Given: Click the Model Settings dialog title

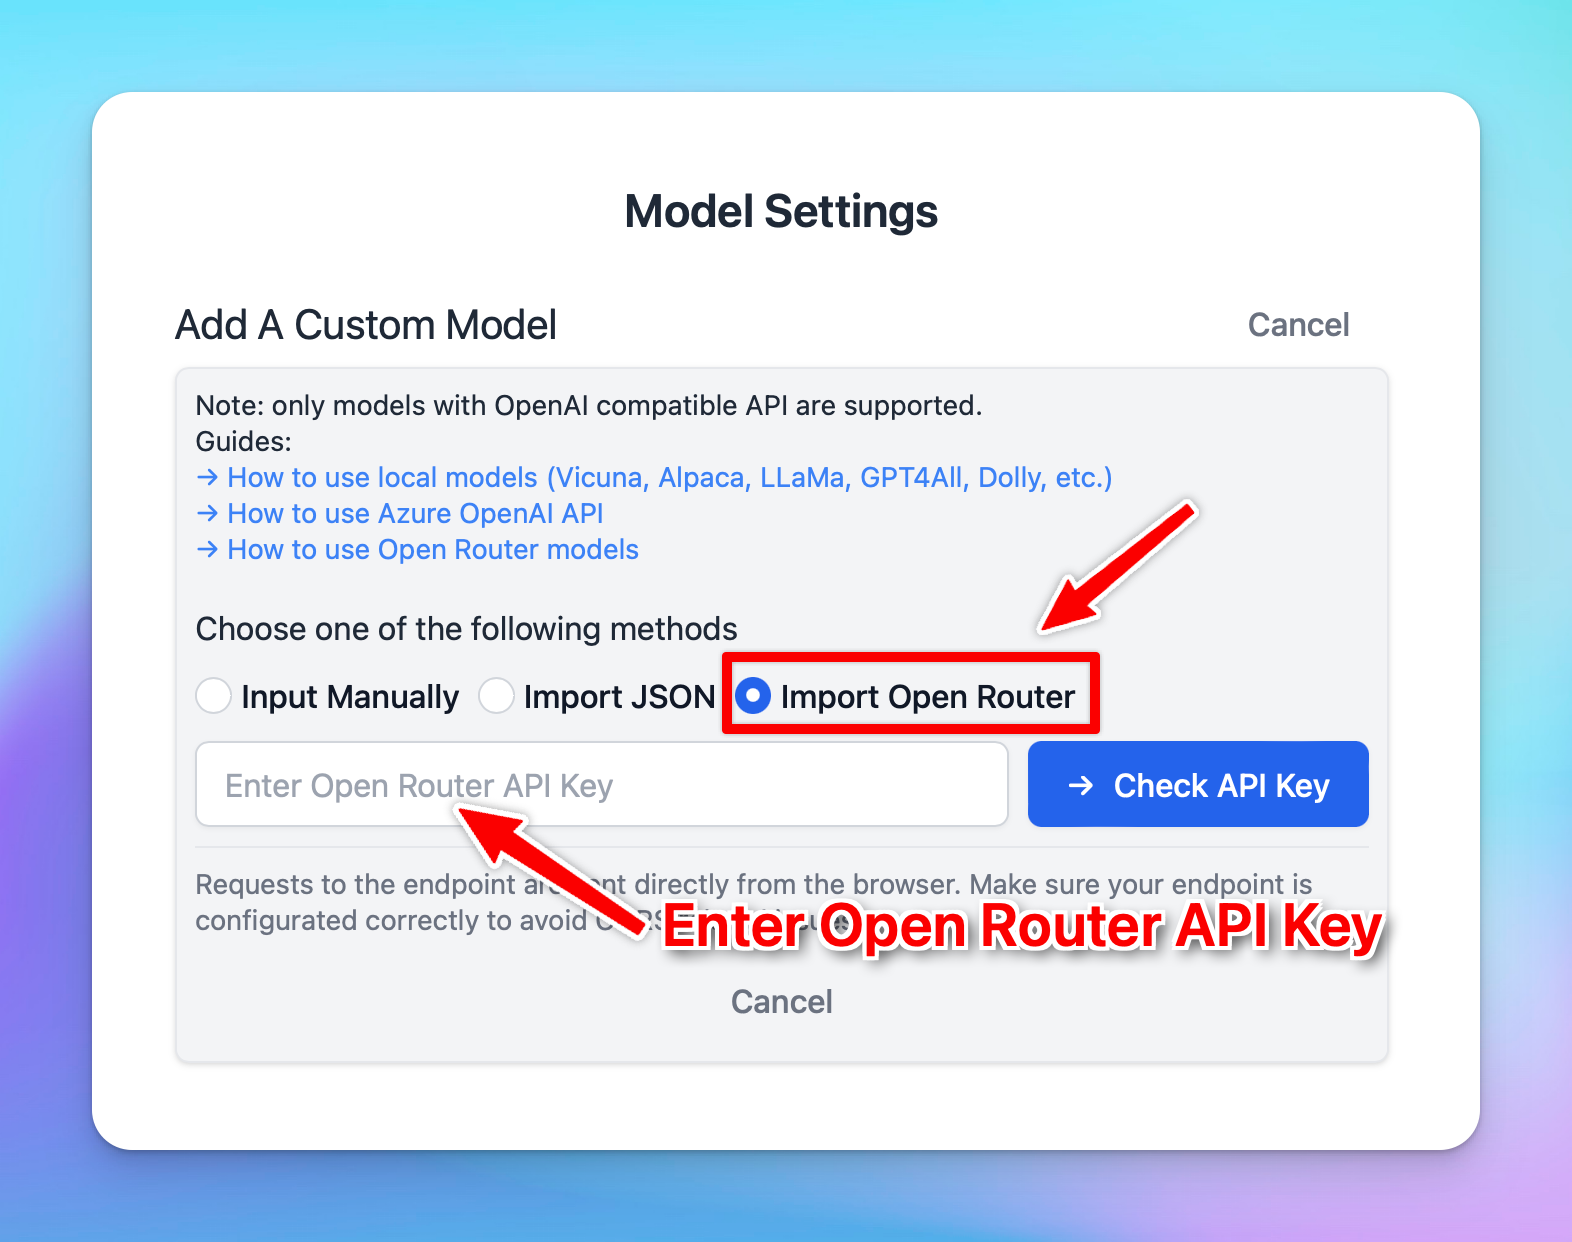Looking at the screenshot, I should coord(781,212).
